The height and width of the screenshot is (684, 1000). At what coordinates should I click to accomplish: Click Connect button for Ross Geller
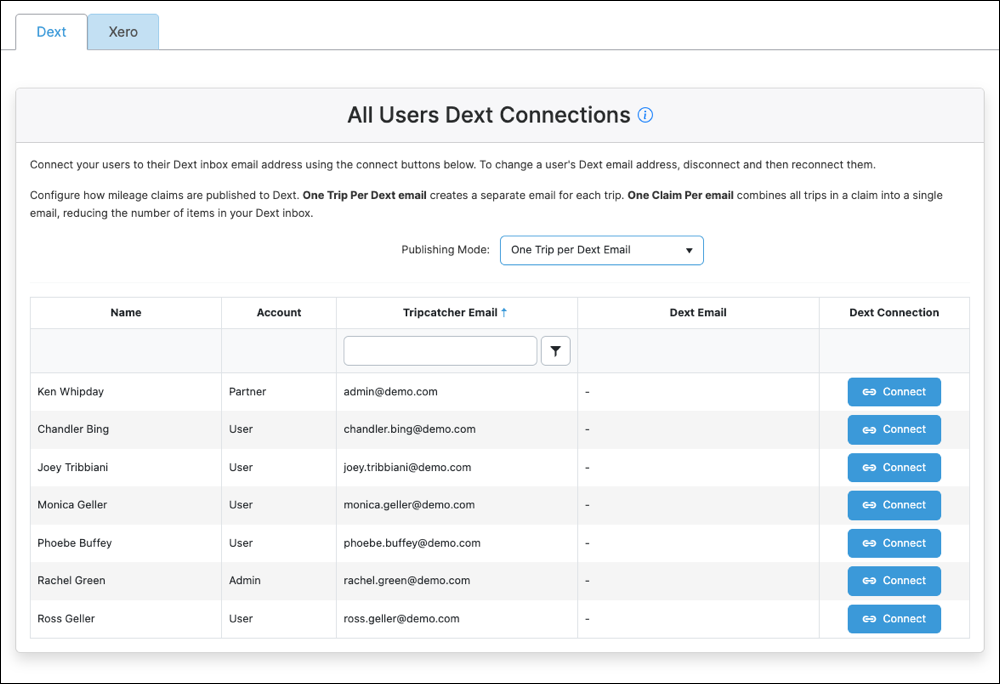893,619
